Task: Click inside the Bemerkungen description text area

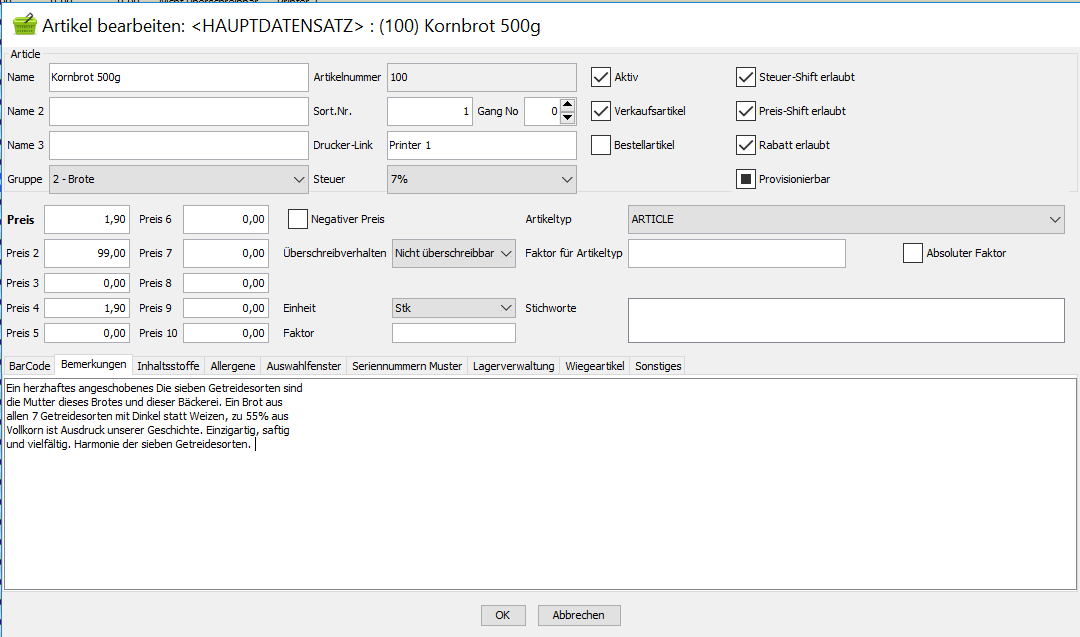Action: tap(540, 483)
